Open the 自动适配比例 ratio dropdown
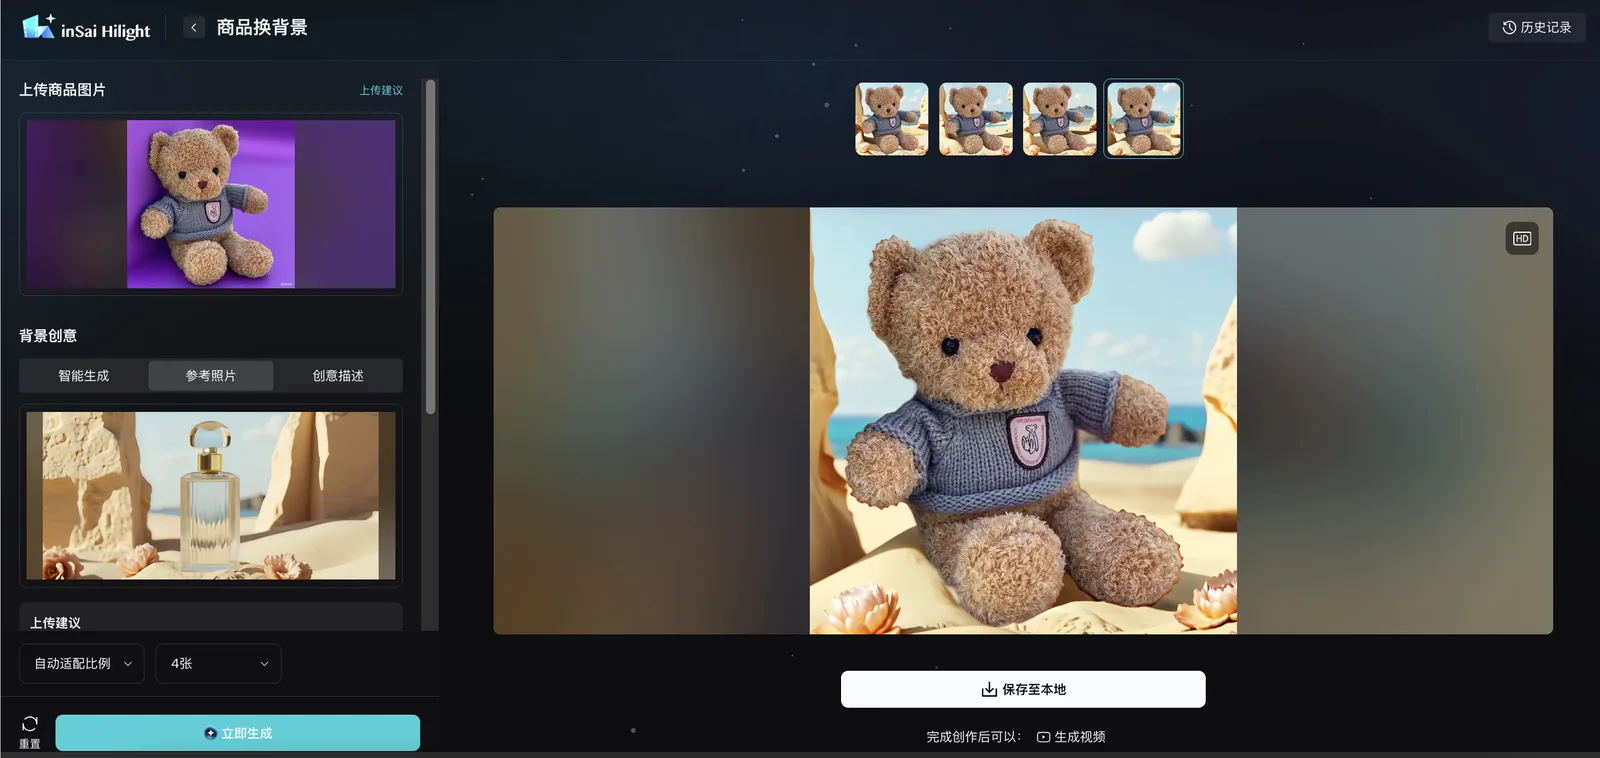 click(82, 664)
